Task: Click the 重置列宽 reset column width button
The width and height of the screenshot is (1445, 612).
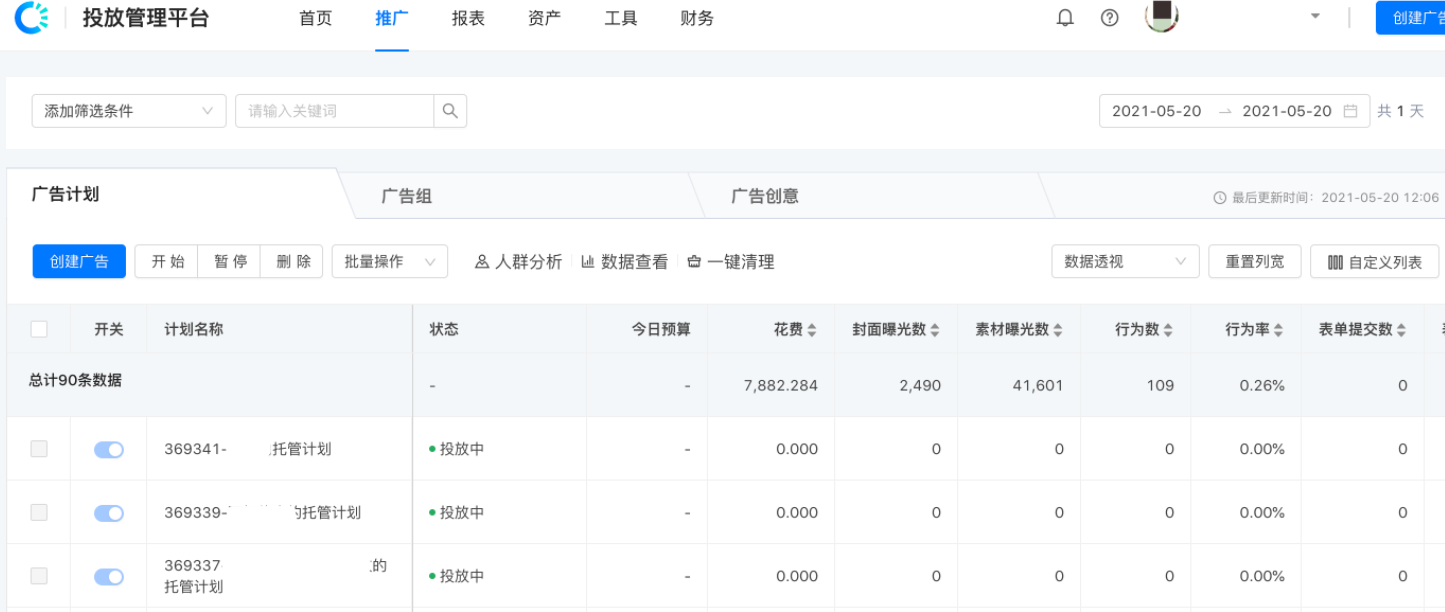Action: tap(1254, 261)
